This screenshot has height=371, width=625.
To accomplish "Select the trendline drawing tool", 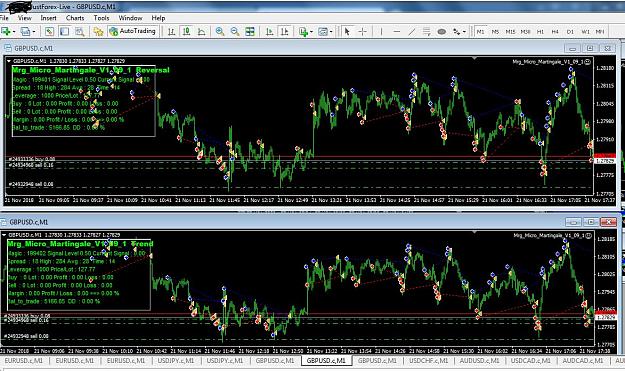I will click(412, 31).
